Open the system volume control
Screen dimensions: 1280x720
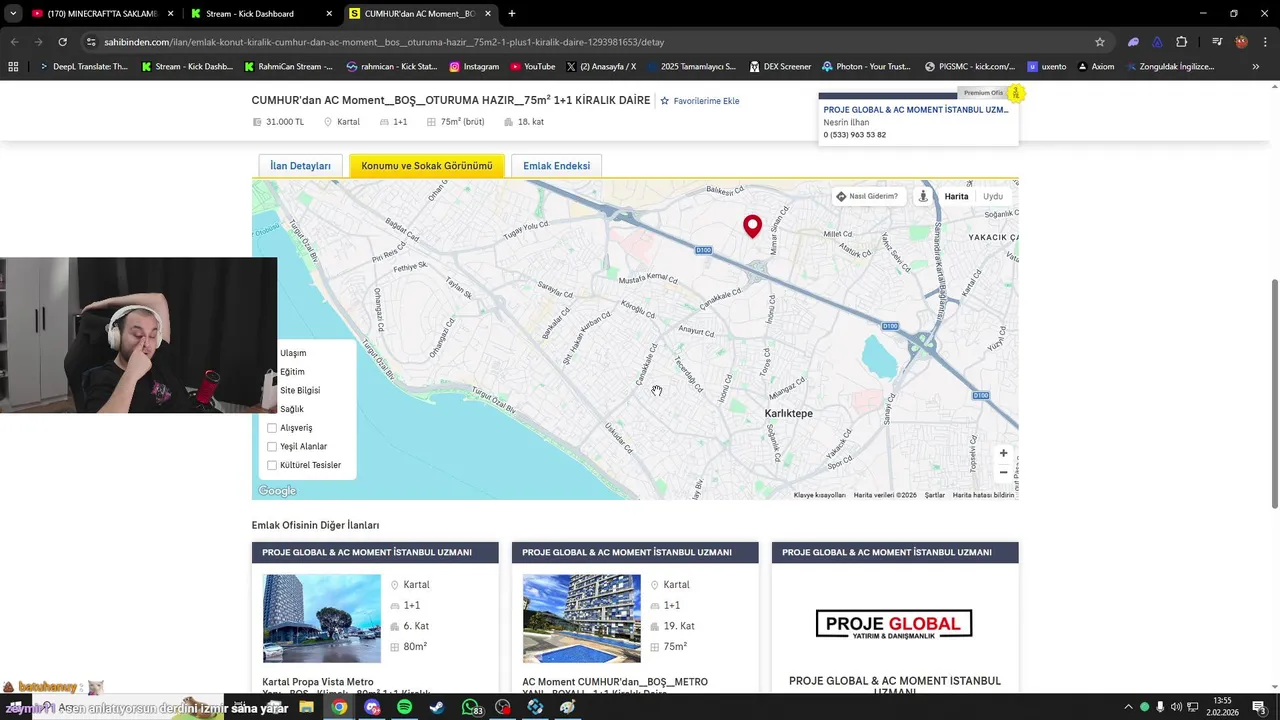1177,707
